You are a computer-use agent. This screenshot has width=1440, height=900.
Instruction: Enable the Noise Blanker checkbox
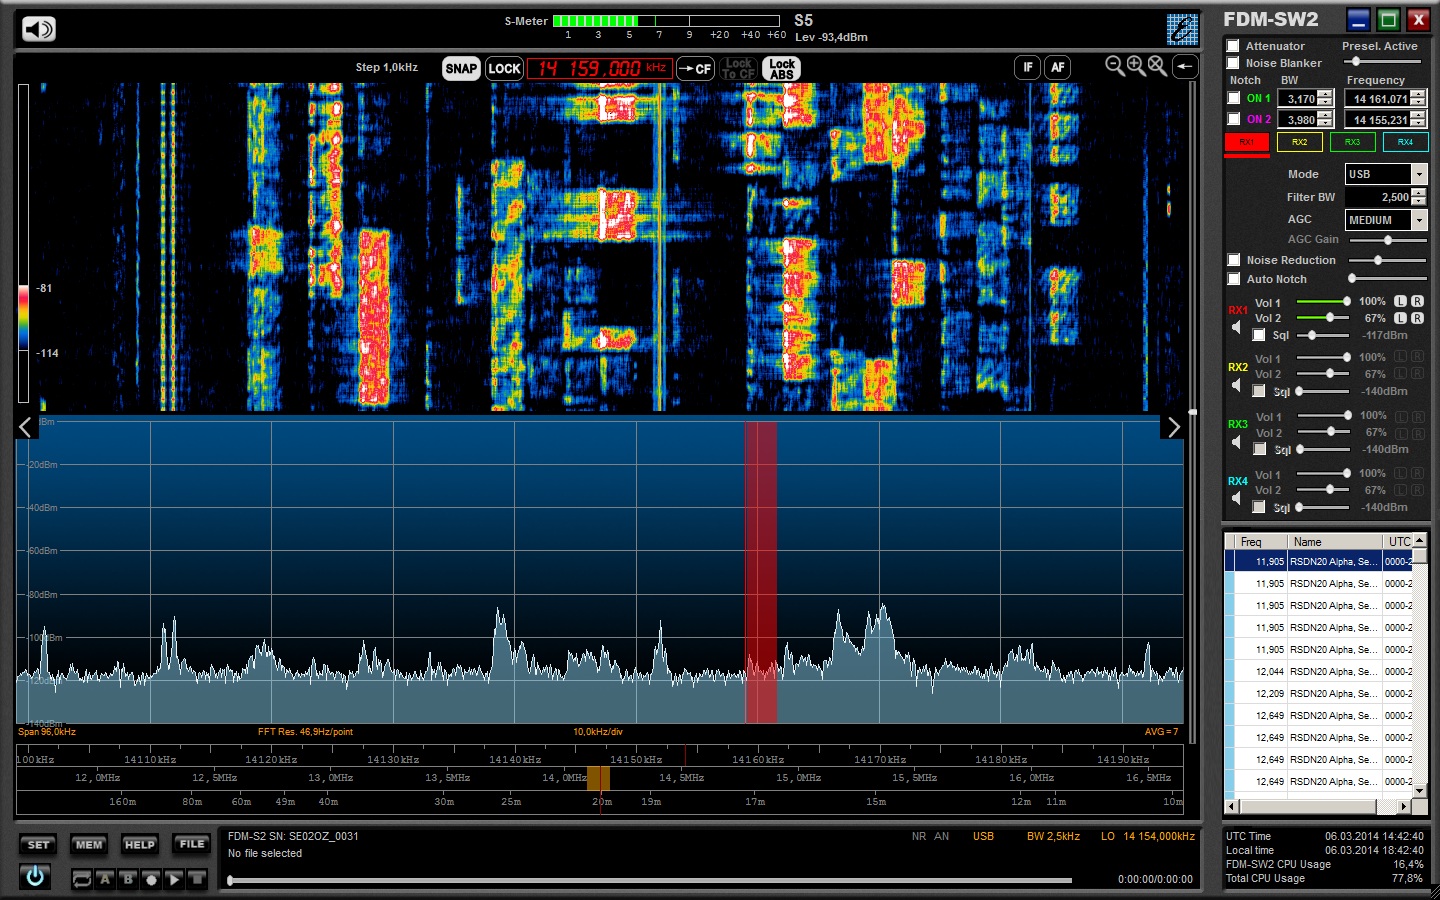[1233, 63]
